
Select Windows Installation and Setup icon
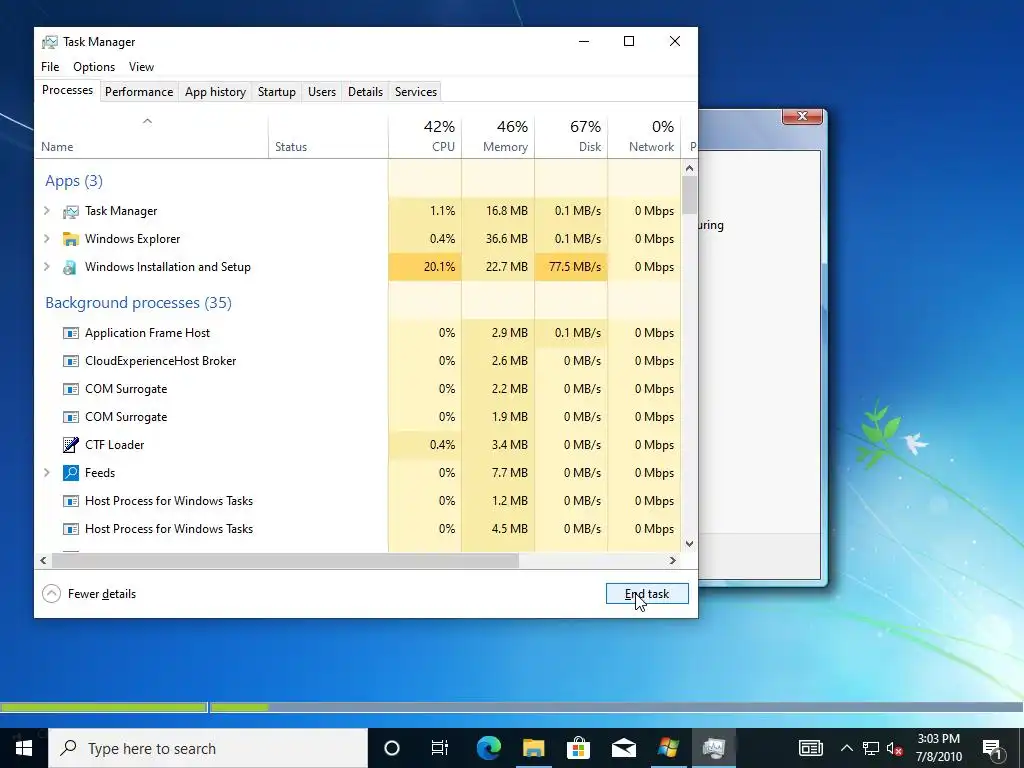pos(71,267)
